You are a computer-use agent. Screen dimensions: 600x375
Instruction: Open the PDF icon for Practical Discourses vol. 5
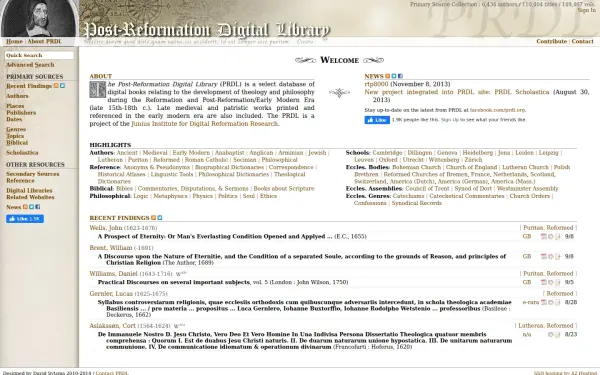tap(543, 282)
